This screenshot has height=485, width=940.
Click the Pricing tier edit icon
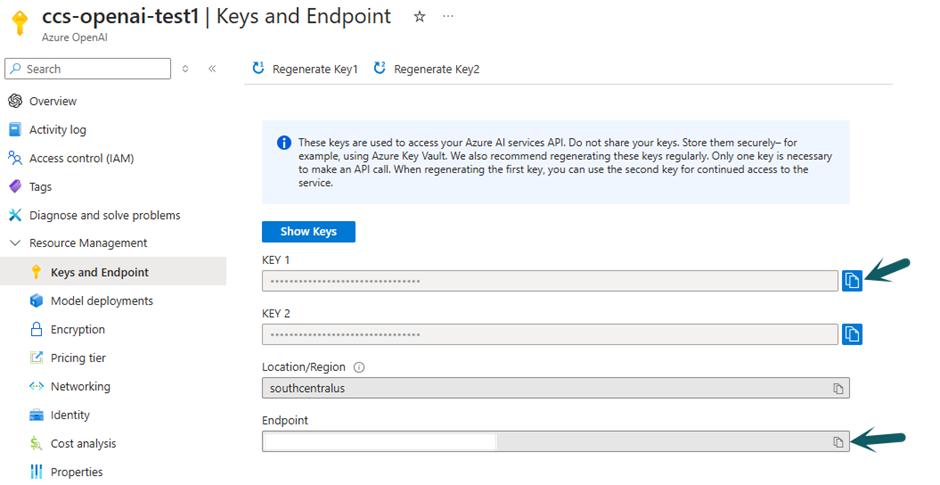[36, 357]
